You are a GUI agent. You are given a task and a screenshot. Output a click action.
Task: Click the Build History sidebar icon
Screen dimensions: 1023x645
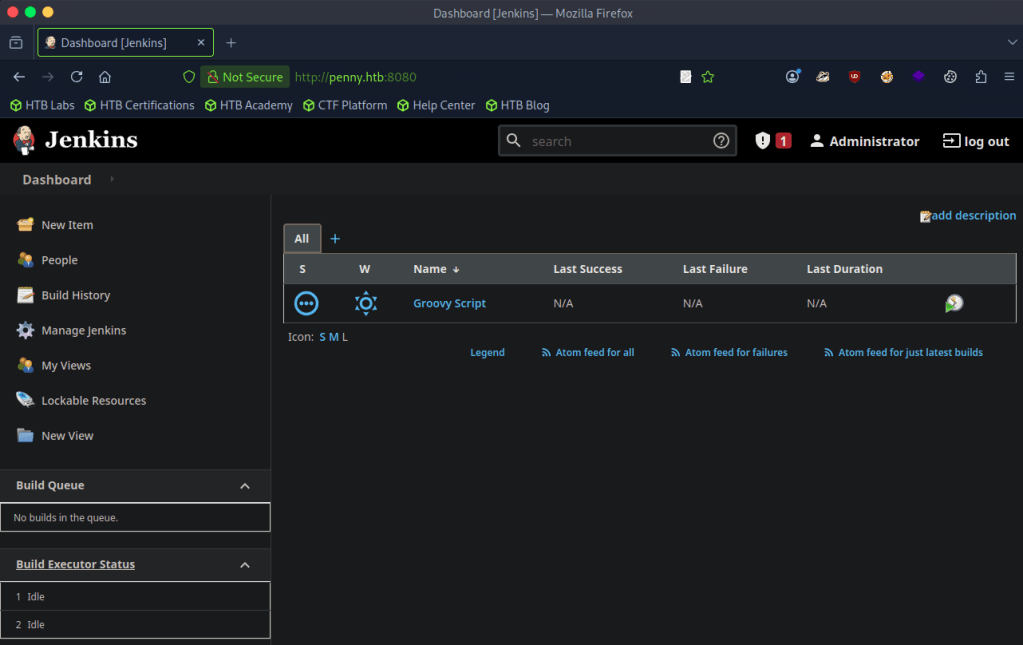point(26,295)
